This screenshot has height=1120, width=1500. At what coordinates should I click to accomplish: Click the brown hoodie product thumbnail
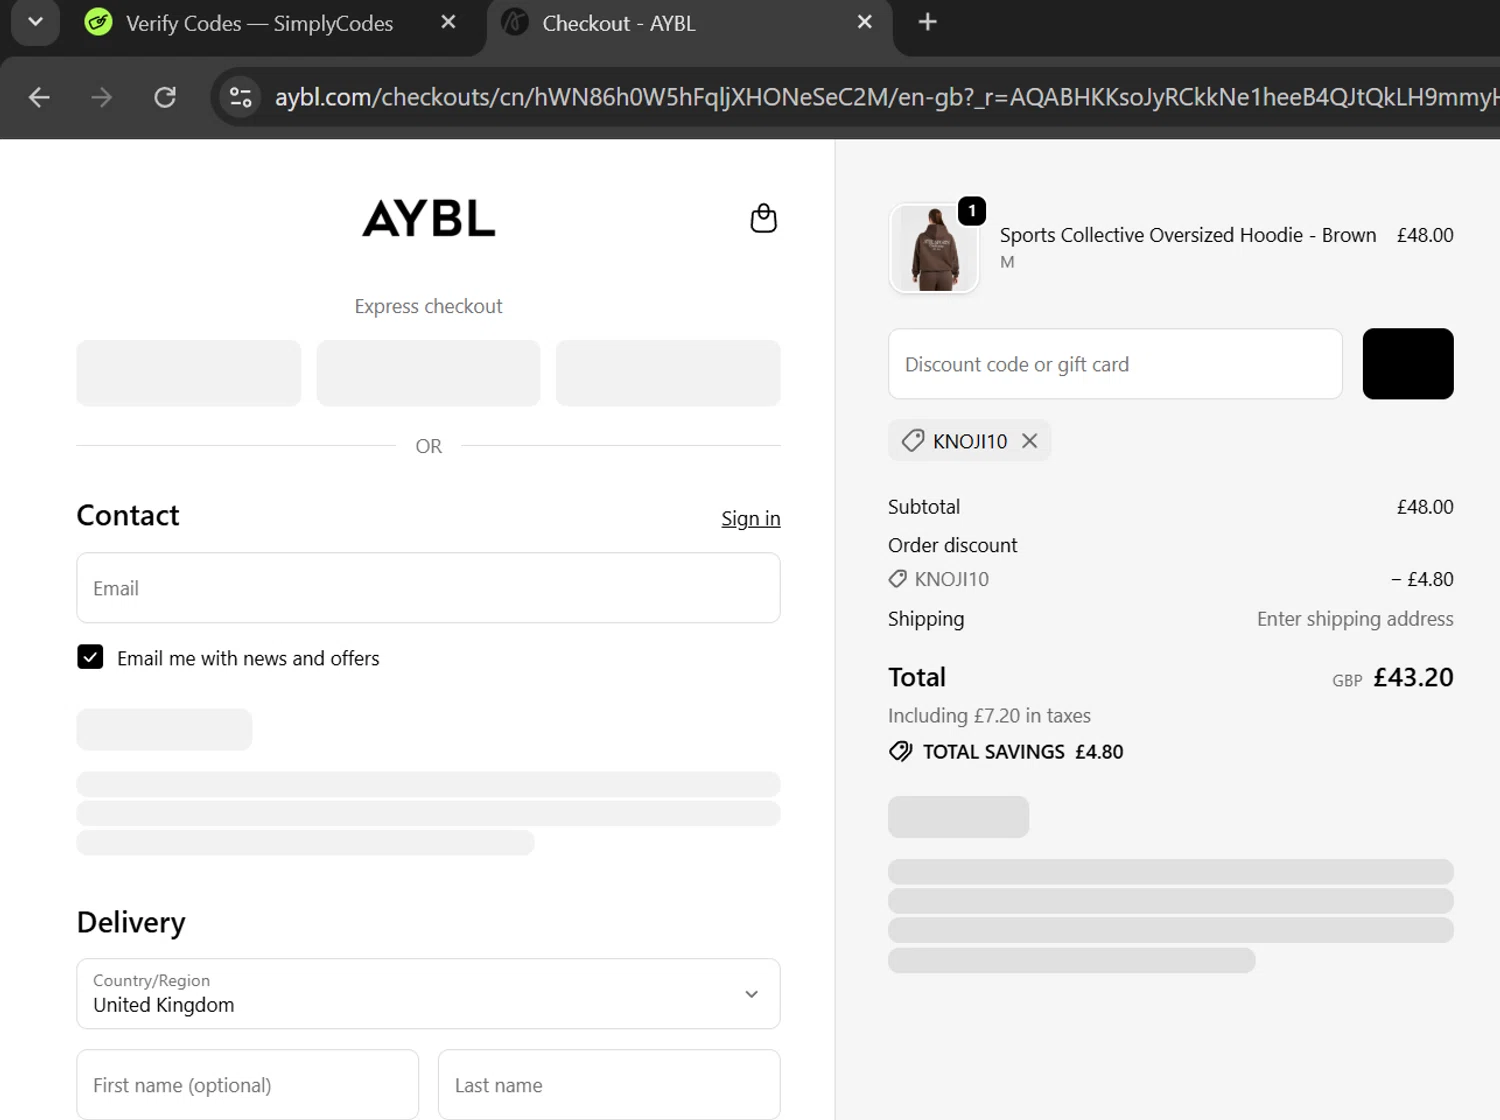click(x=934, y=249)
